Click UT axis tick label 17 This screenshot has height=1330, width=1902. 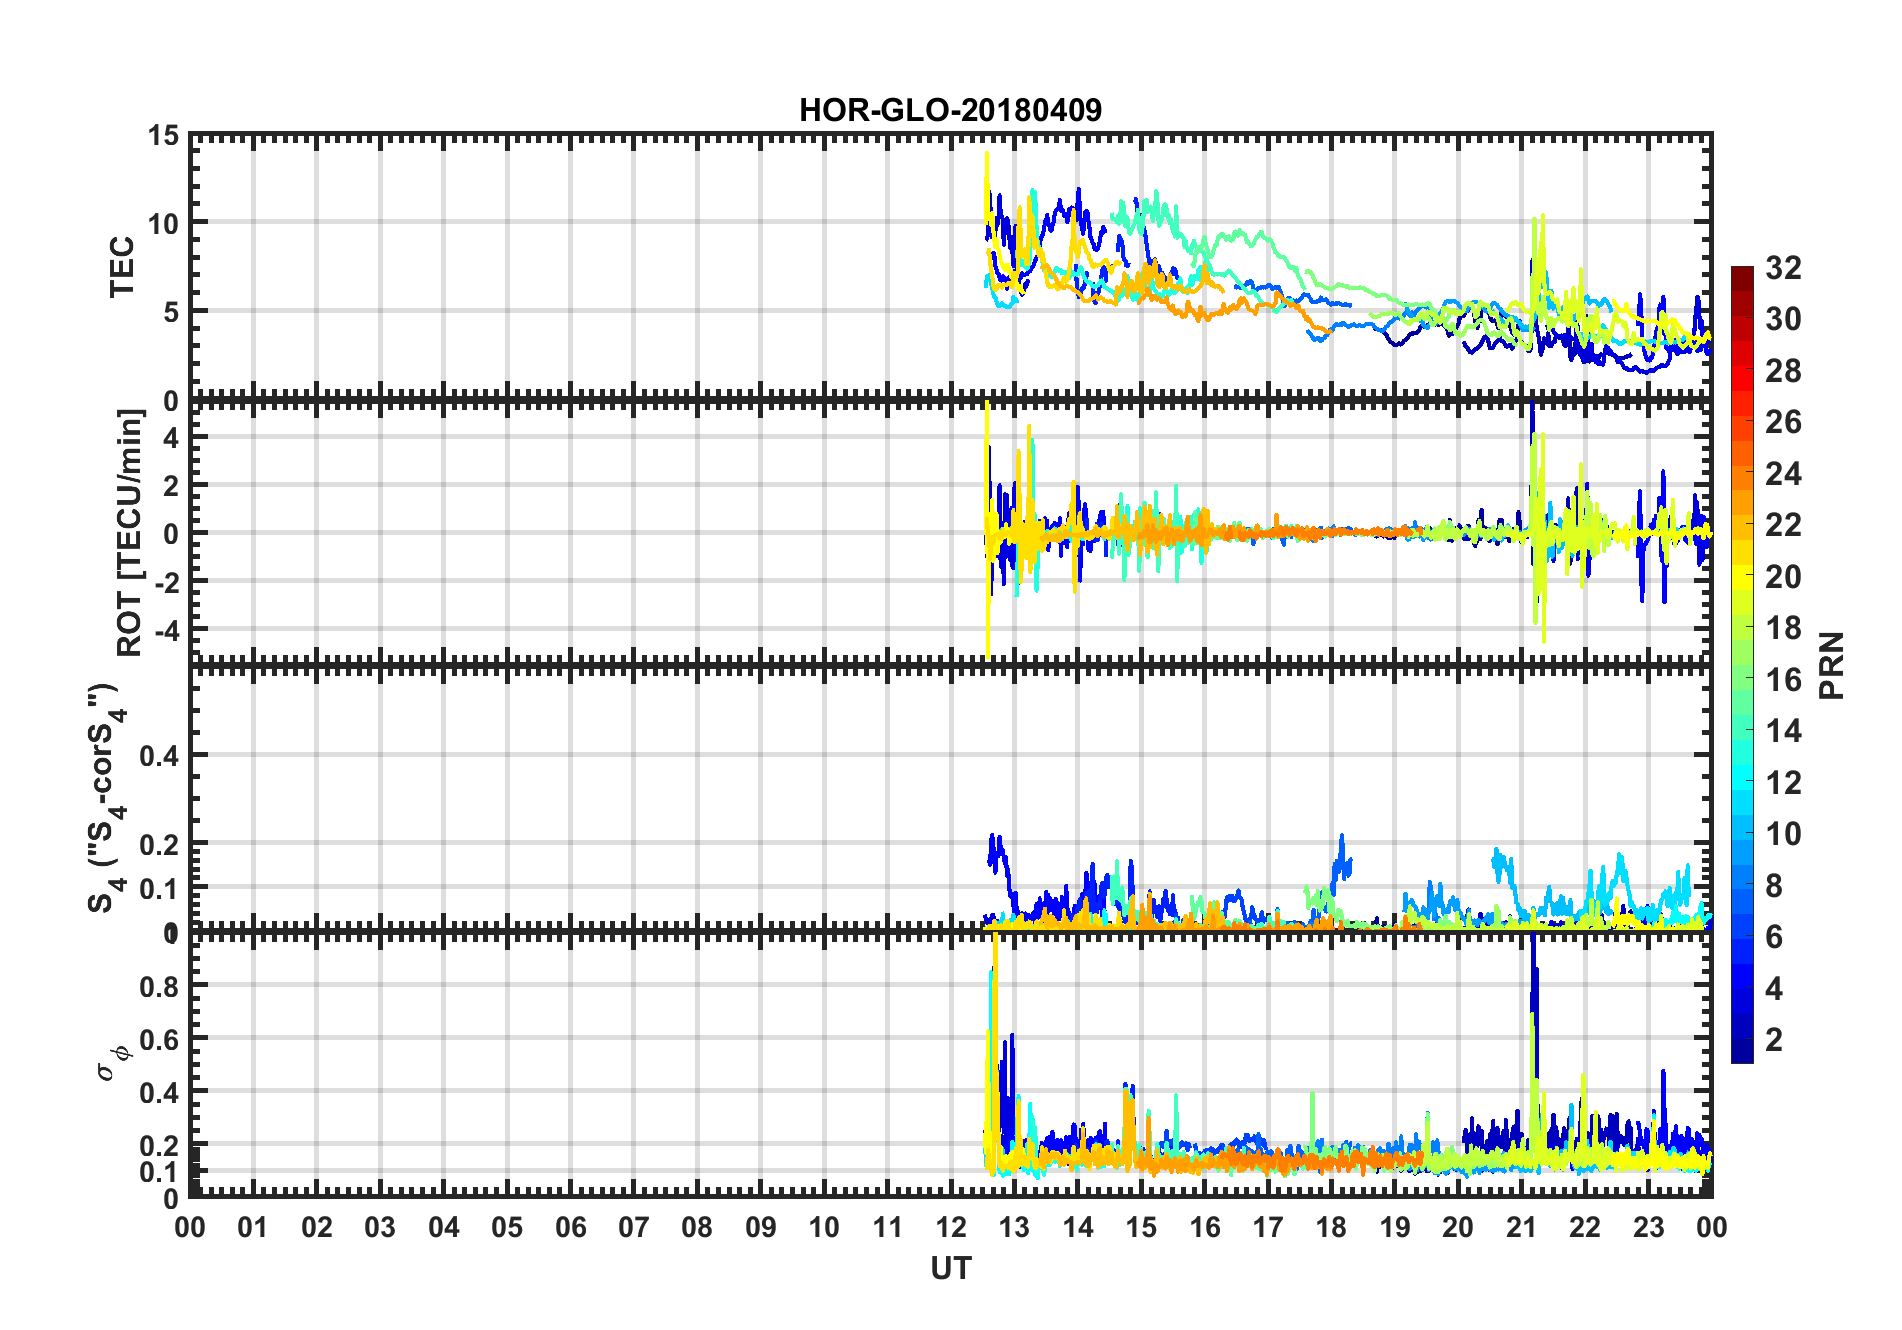coord(1268,1228)
